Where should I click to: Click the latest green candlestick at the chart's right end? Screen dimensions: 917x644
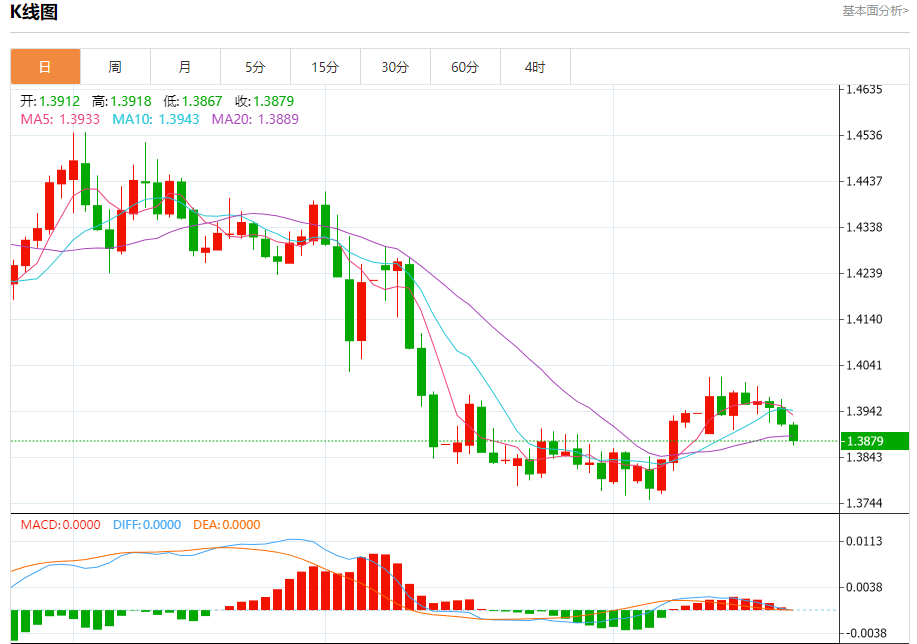pos(794,433)
